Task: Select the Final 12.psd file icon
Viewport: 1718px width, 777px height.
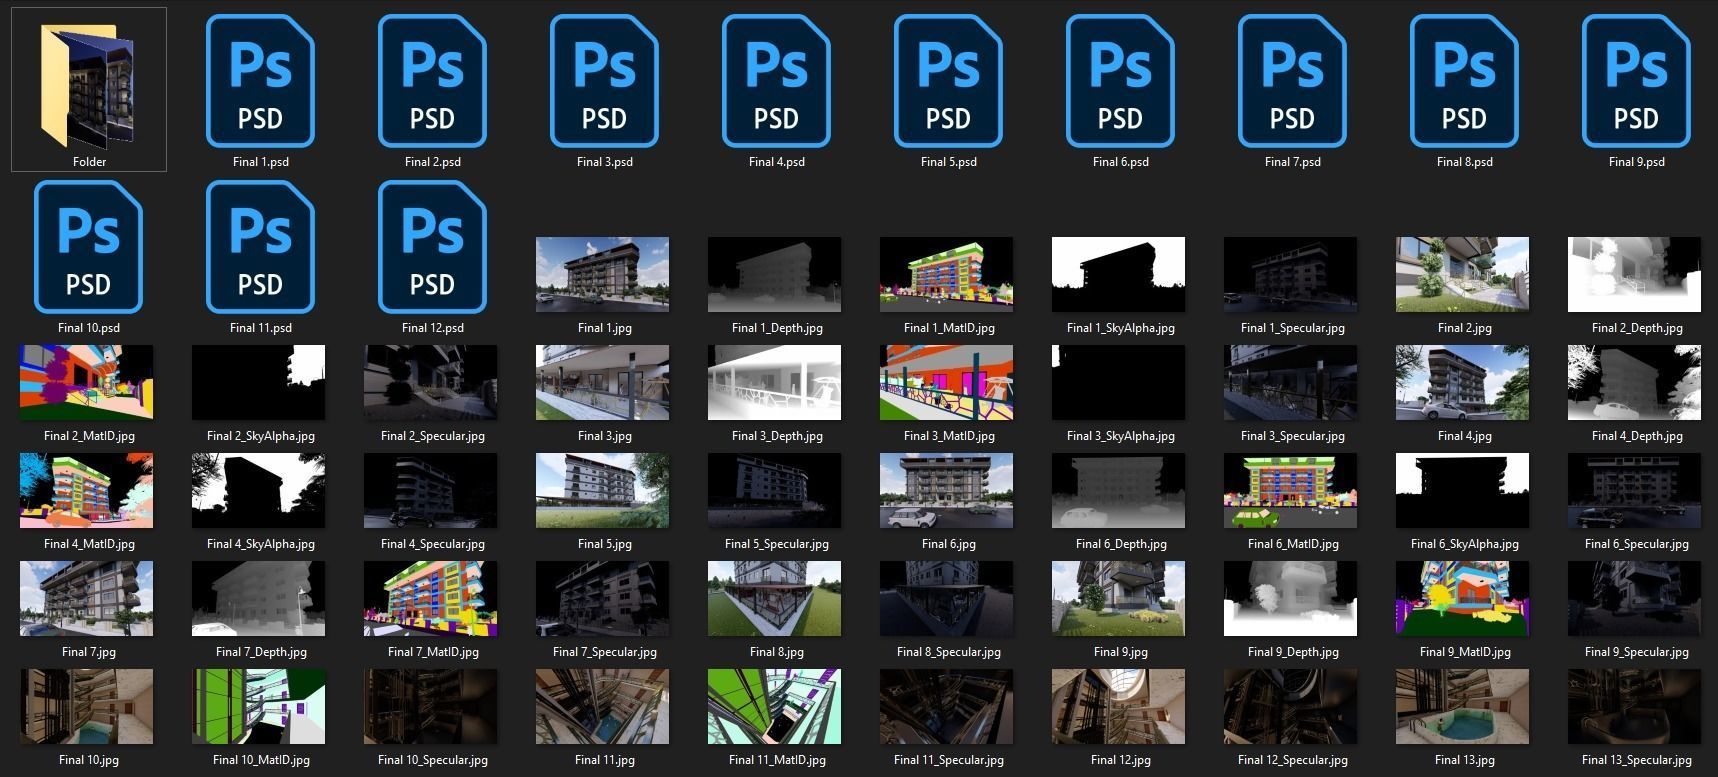Action: (x=432, y=247)
